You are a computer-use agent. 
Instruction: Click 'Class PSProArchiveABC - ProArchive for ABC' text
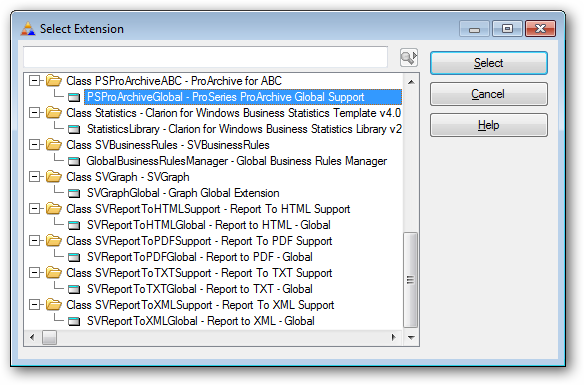174,81
